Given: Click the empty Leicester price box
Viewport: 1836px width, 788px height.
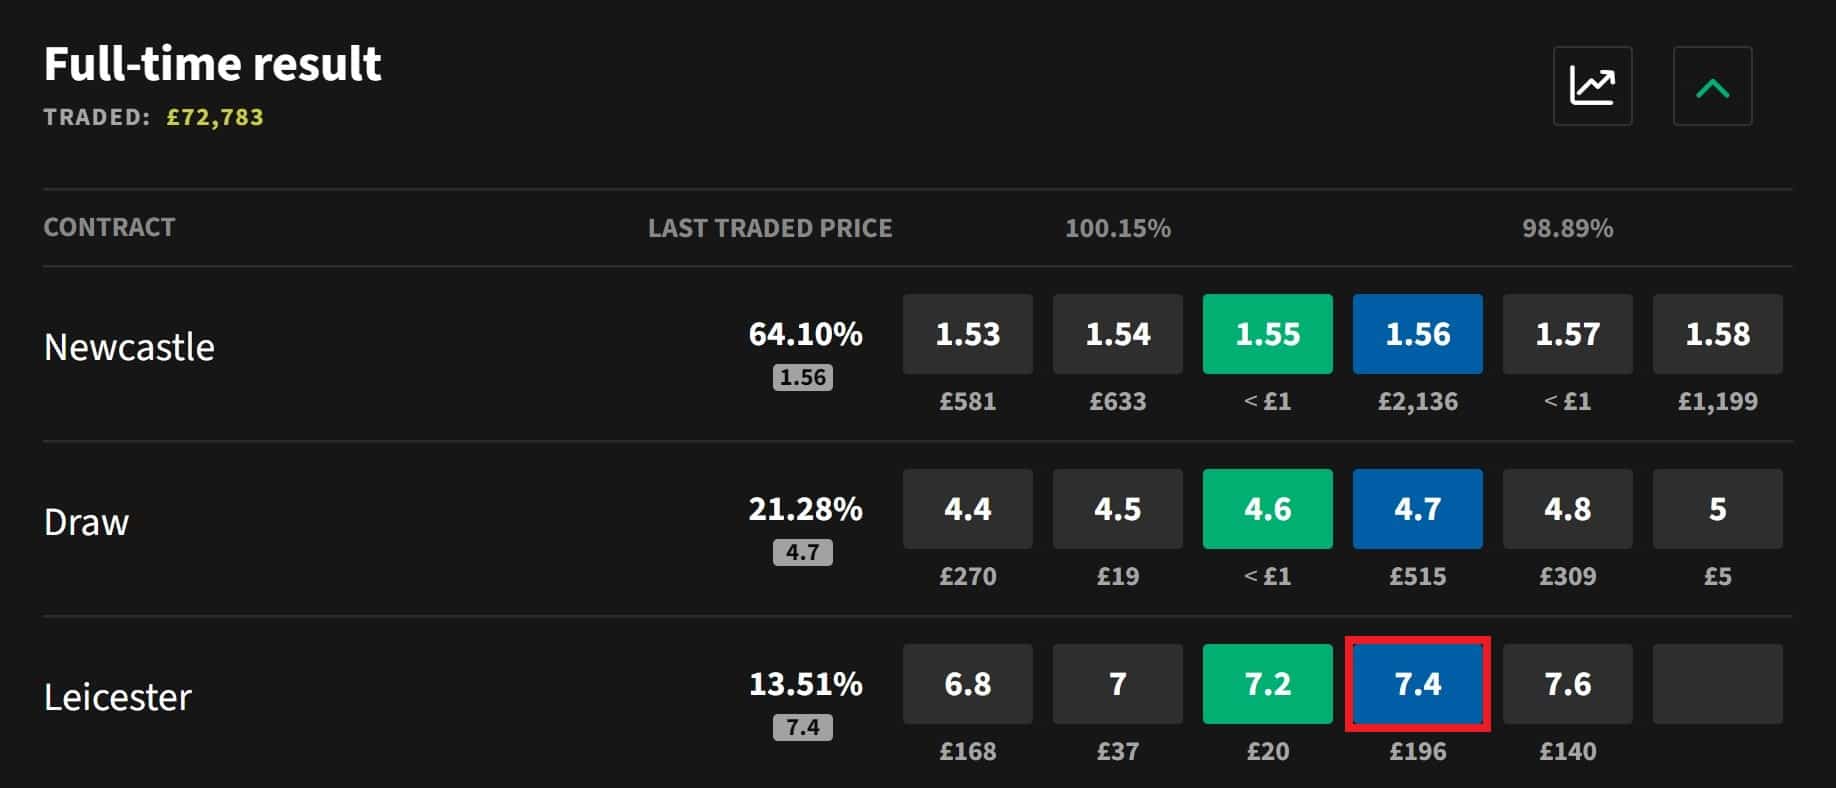Looking at the screenshot, I should tap(1717, 684).
